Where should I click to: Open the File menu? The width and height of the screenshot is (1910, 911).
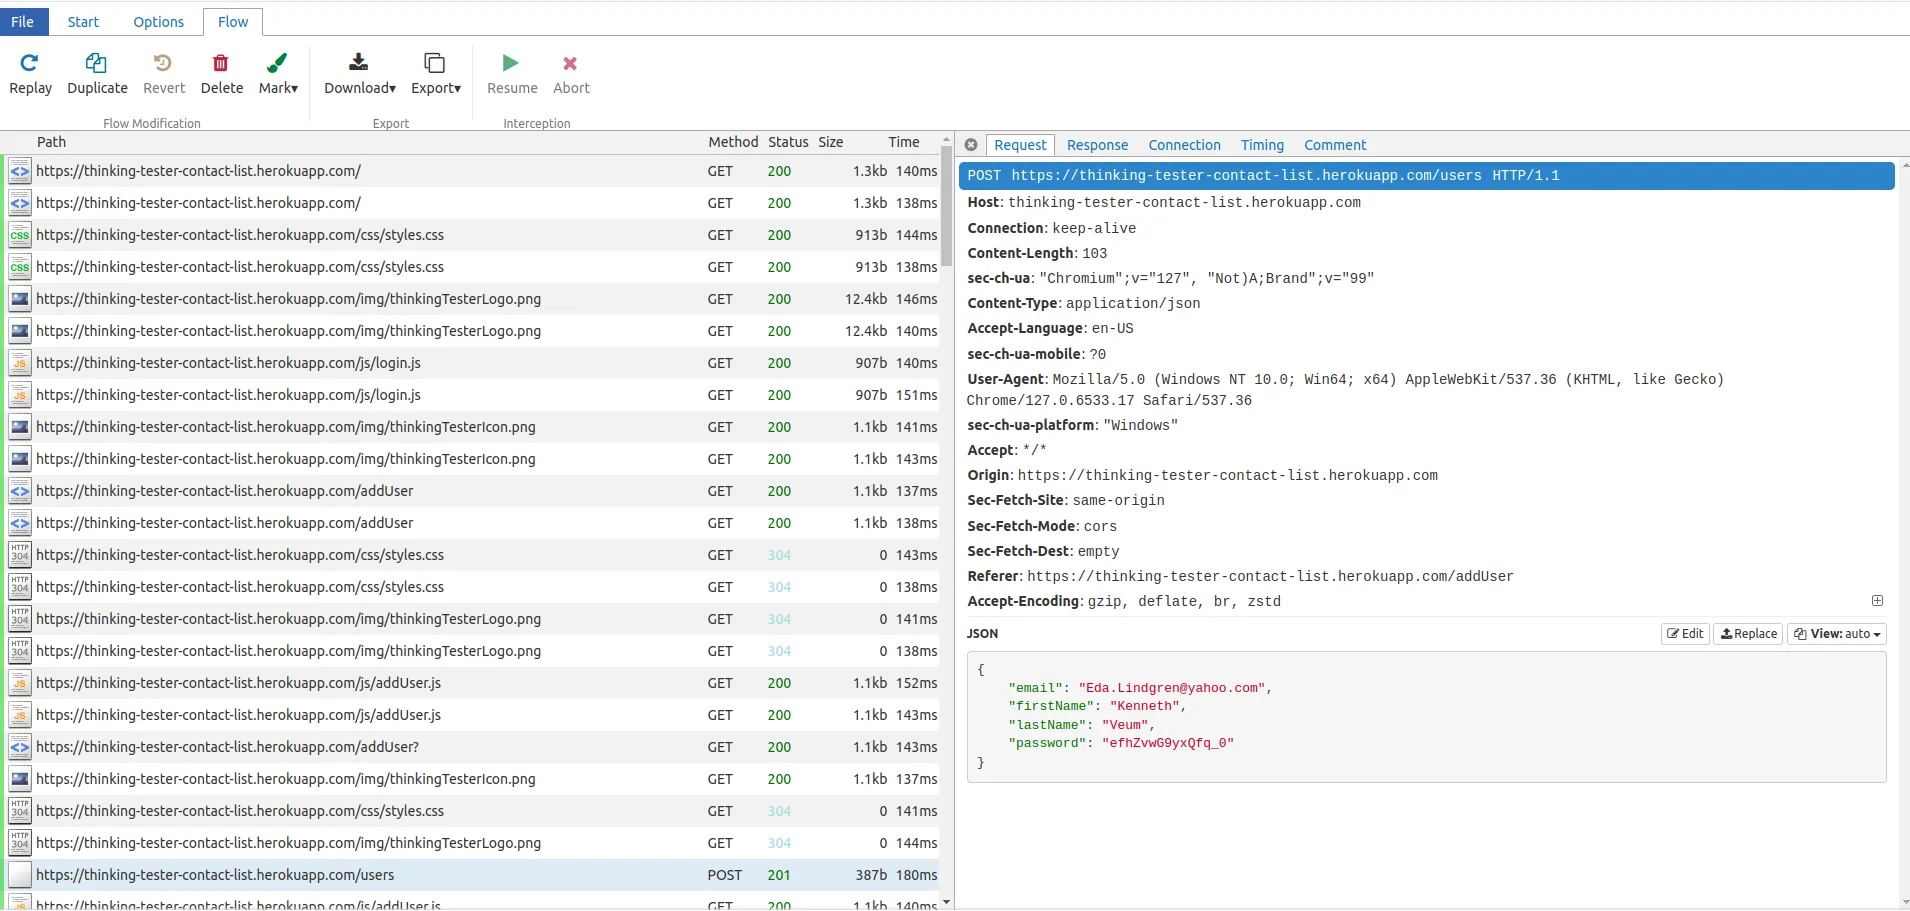[x=23, y=22]
